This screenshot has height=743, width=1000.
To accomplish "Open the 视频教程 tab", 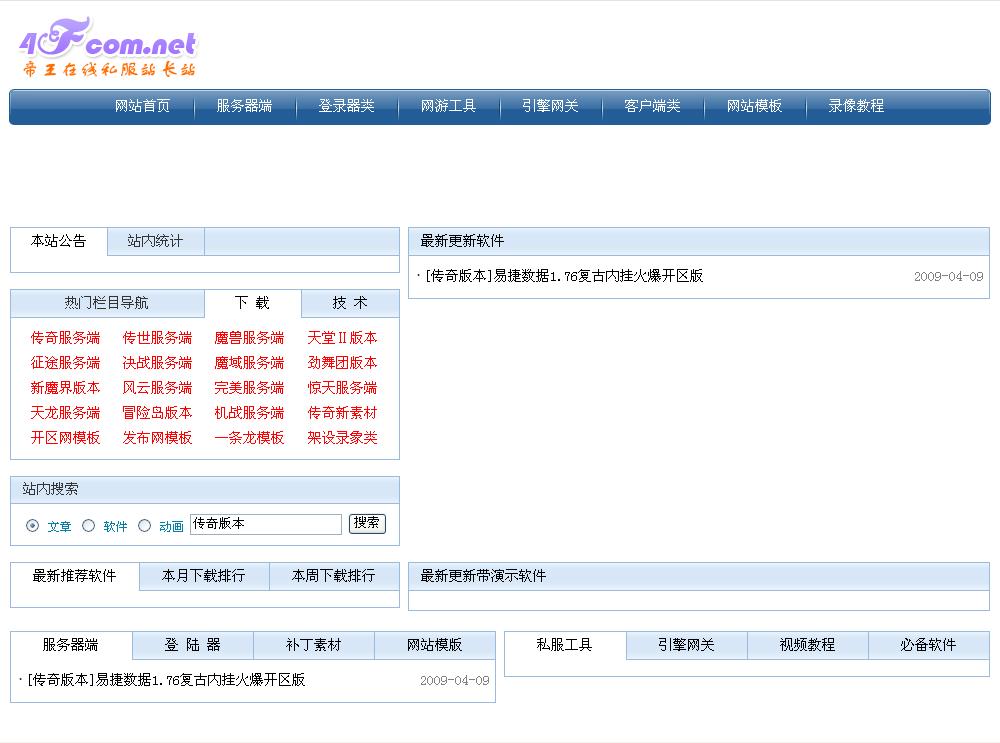I will (x=807, y=645).
